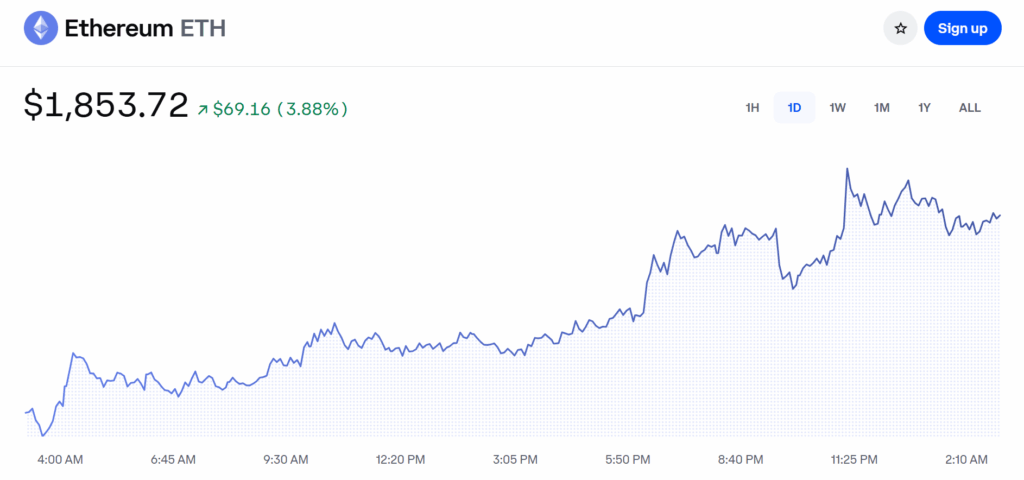The width and height of the screenshot is (1024, 480).
Task: Click the rightmost end of price line
Action: pos(1000,214)
